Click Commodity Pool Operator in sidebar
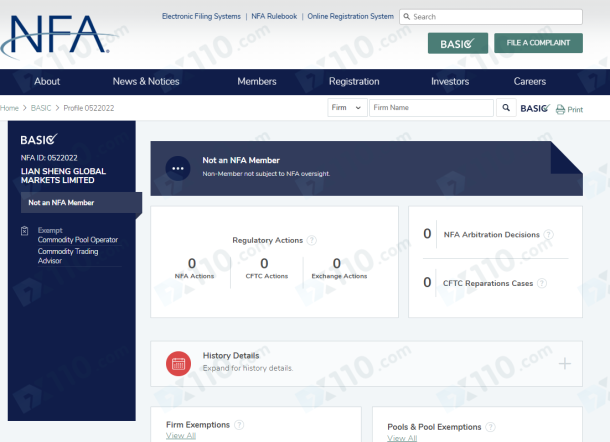This screenshot has width=610, height=442. pyautogui.click(x=78, y=240)
